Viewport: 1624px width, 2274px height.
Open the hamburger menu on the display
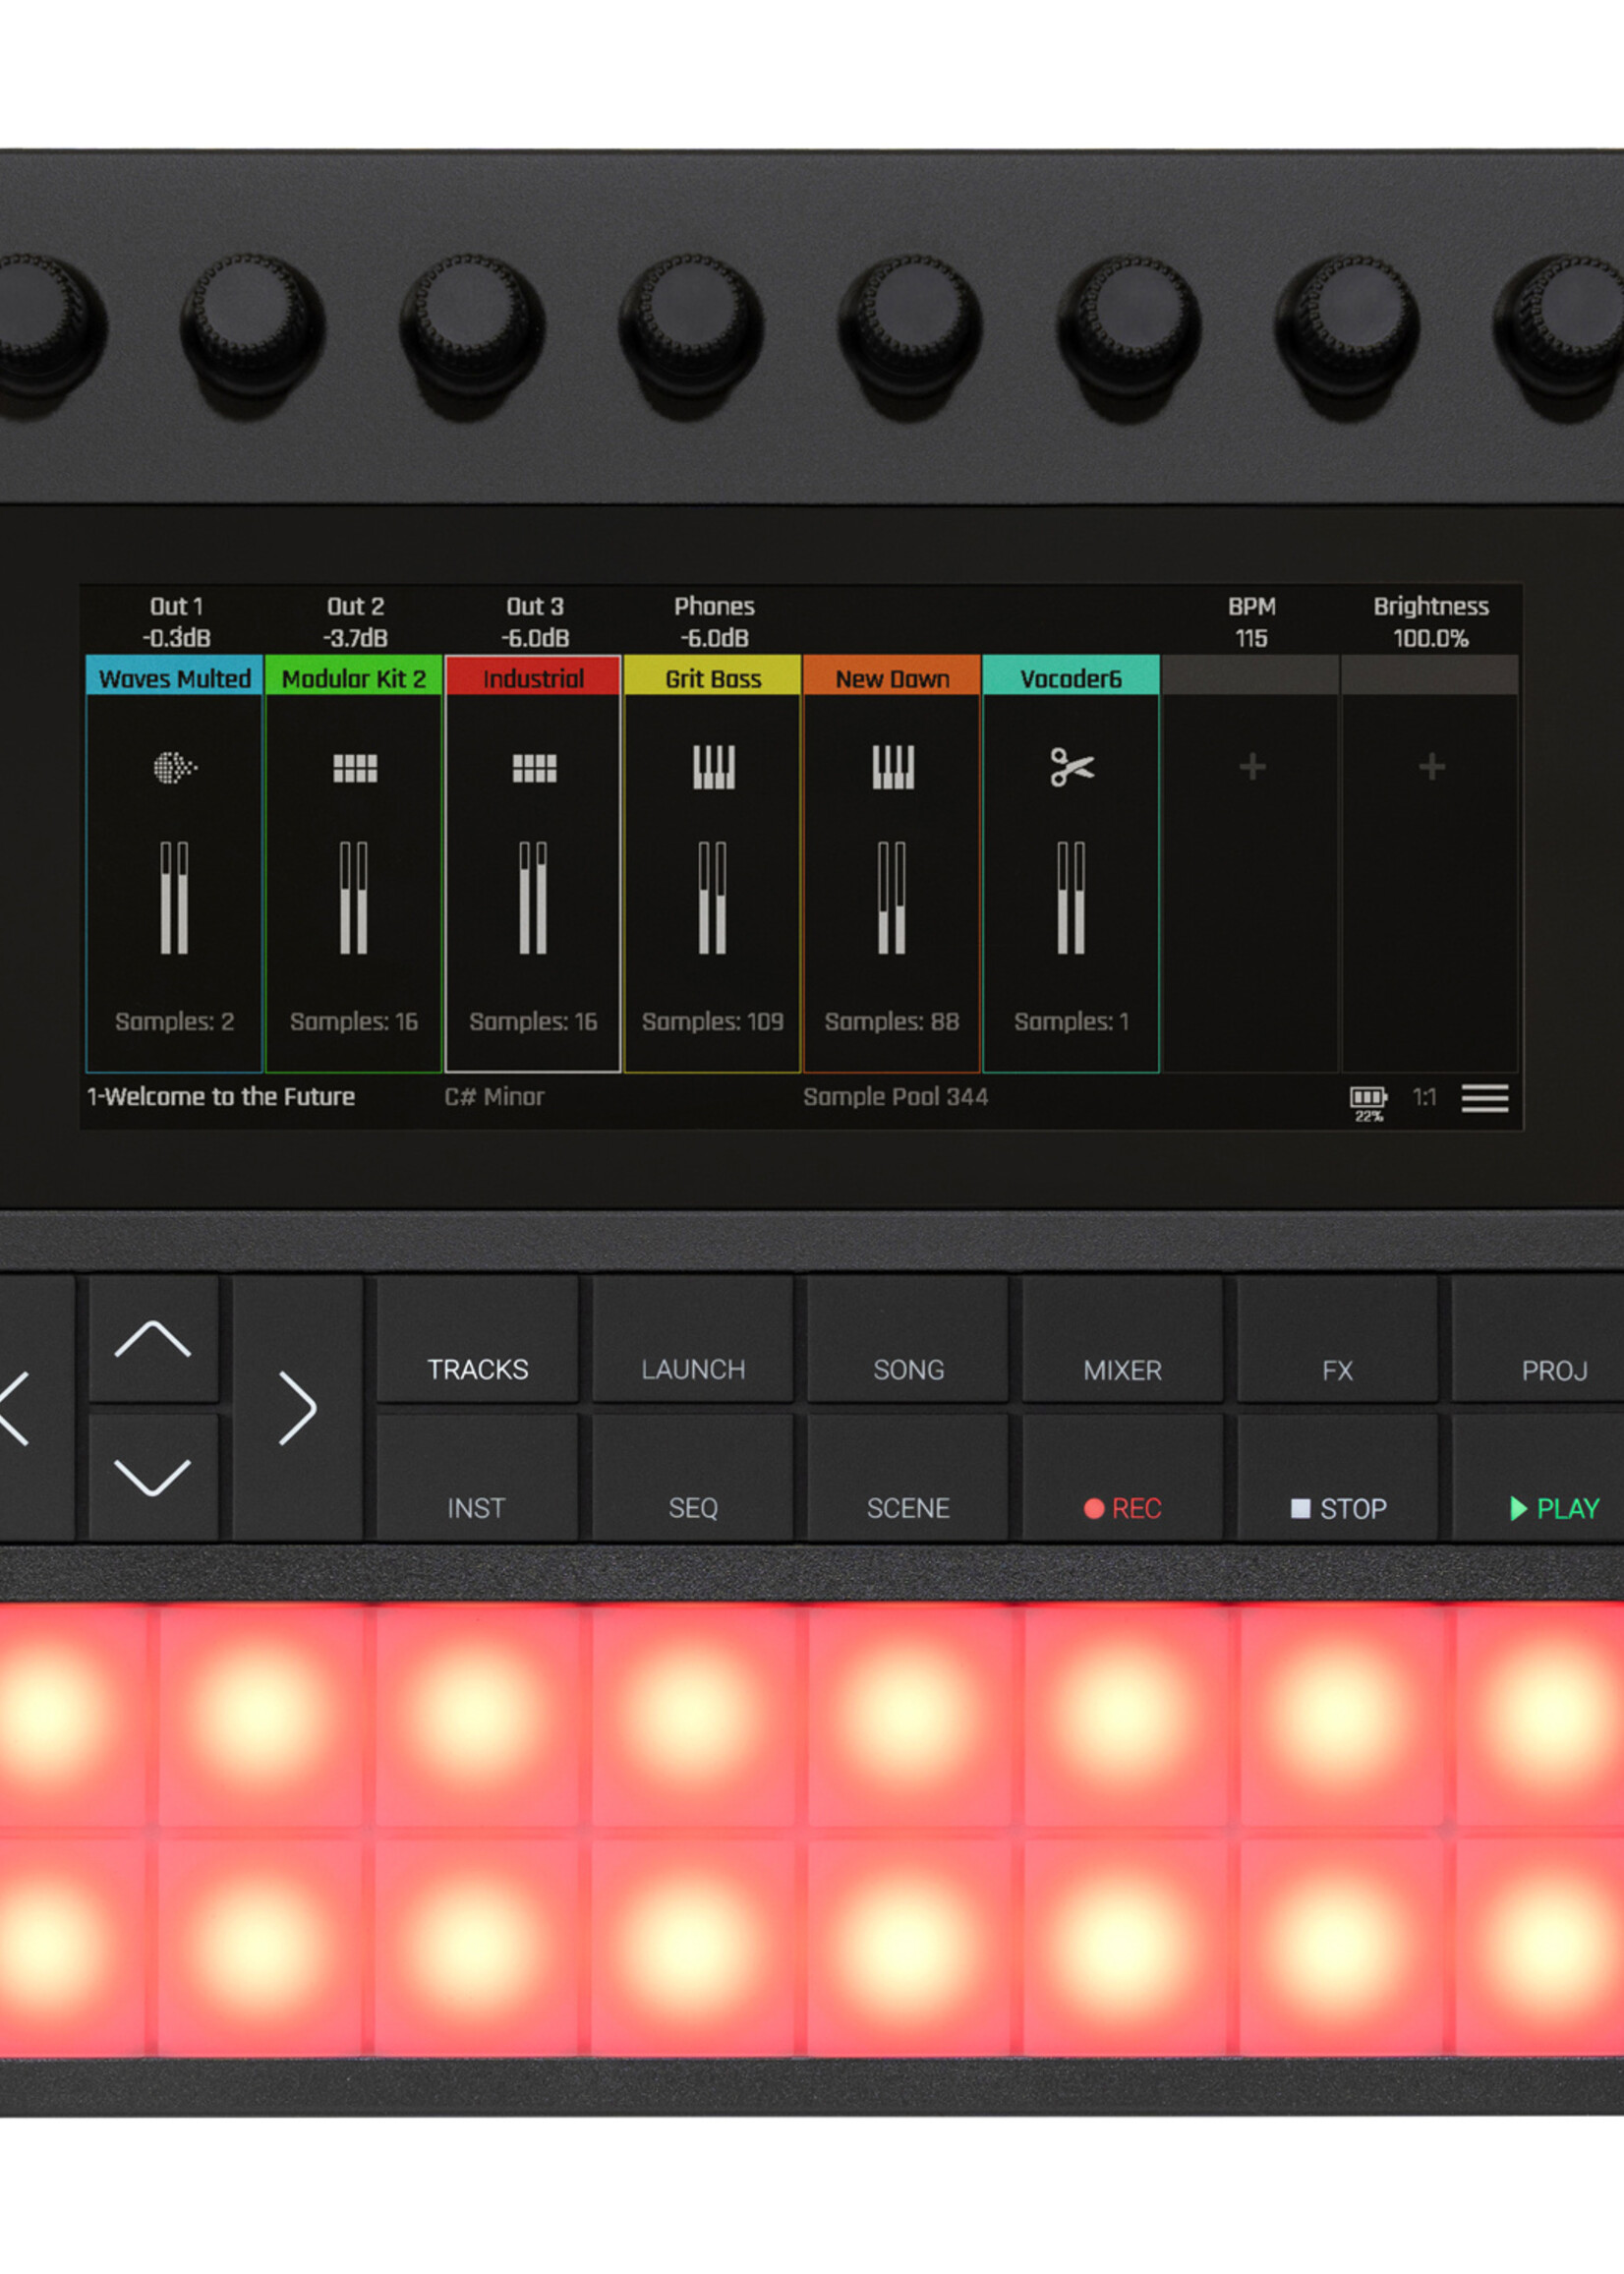pos(1485,1099)
